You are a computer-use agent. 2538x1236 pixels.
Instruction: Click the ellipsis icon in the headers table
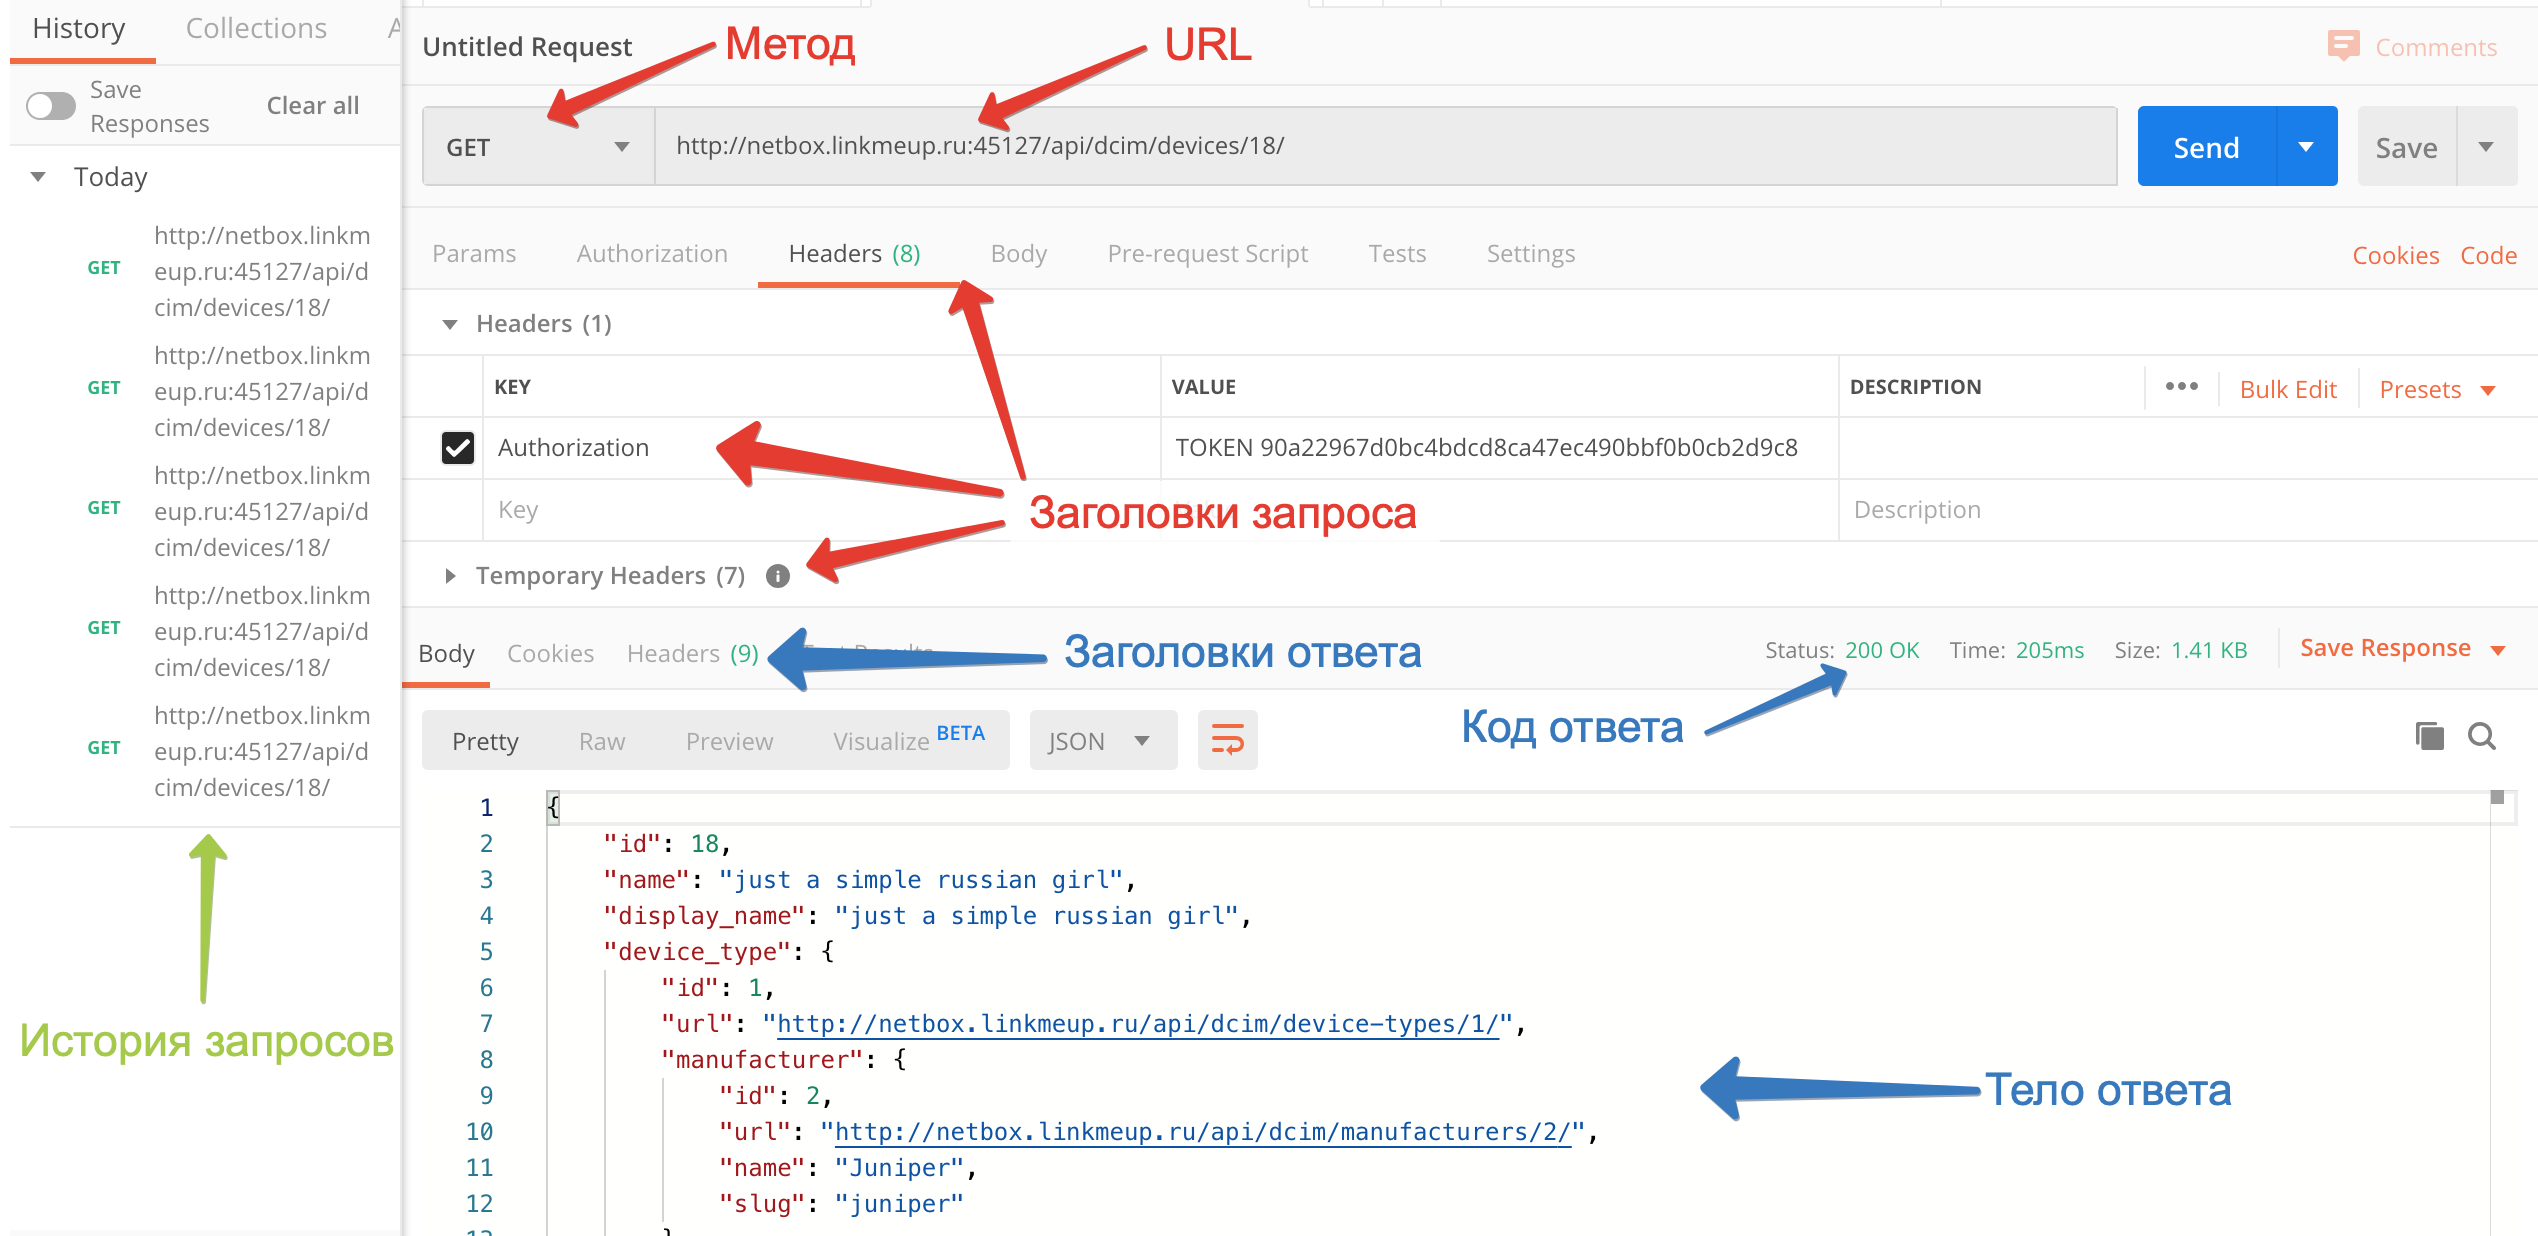(2181, 387)
